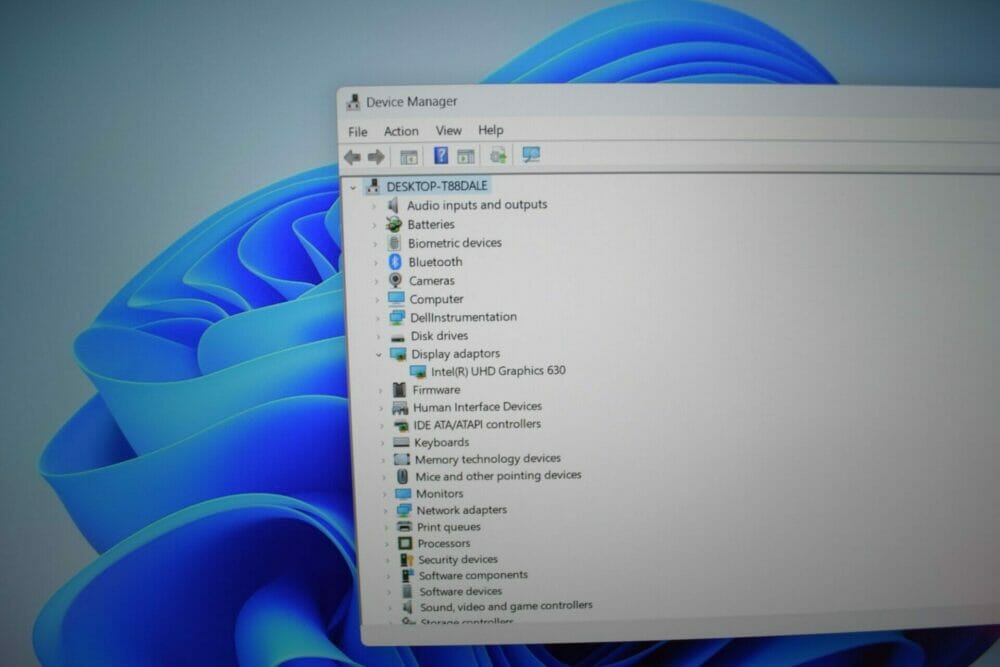Click the Cameras webcam icon
The width and height of the screenshot is (1000, 667).
pyautogui.click(x=395, y=281)
